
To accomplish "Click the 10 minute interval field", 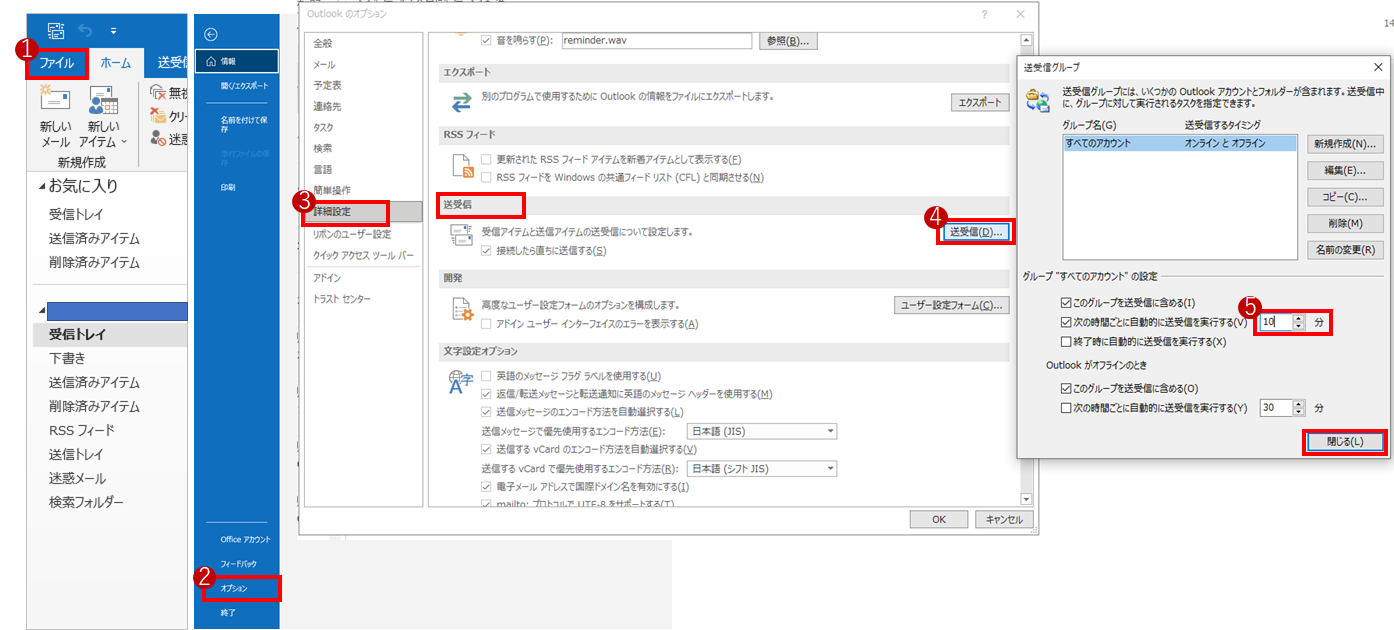I will [1275, 322].
